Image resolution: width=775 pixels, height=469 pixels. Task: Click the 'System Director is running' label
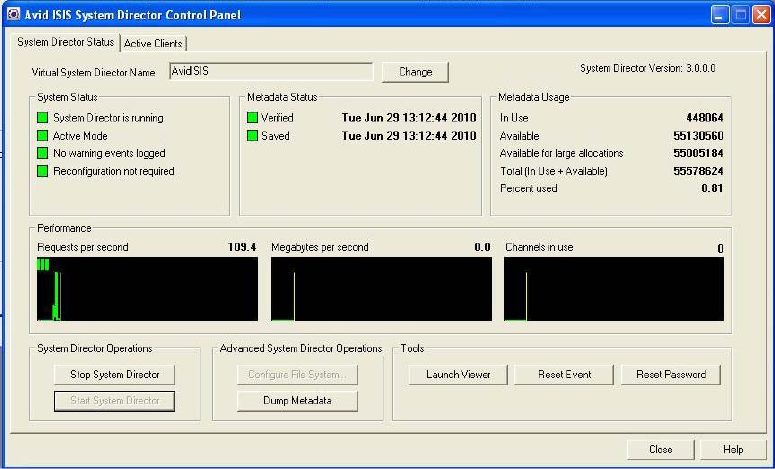pyautogui.click(x=108, y=118)
